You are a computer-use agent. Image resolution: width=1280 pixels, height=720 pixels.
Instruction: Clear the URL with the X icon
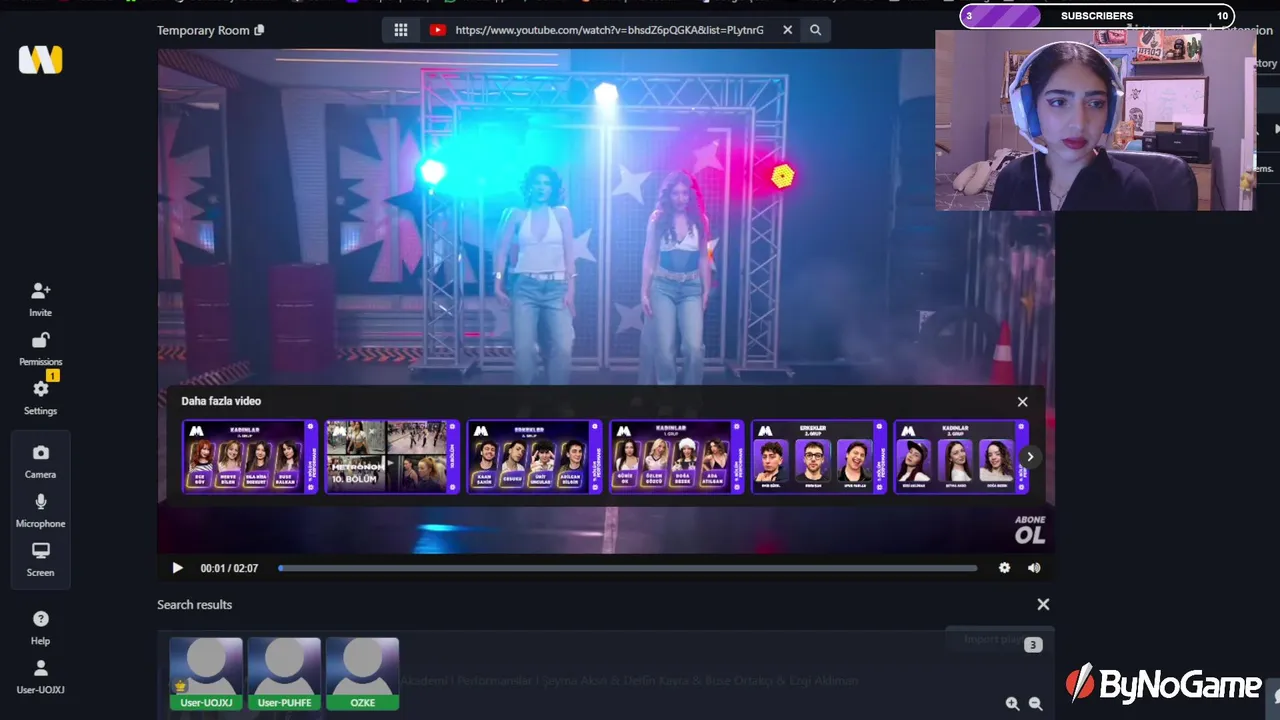[x=787, y=30]
